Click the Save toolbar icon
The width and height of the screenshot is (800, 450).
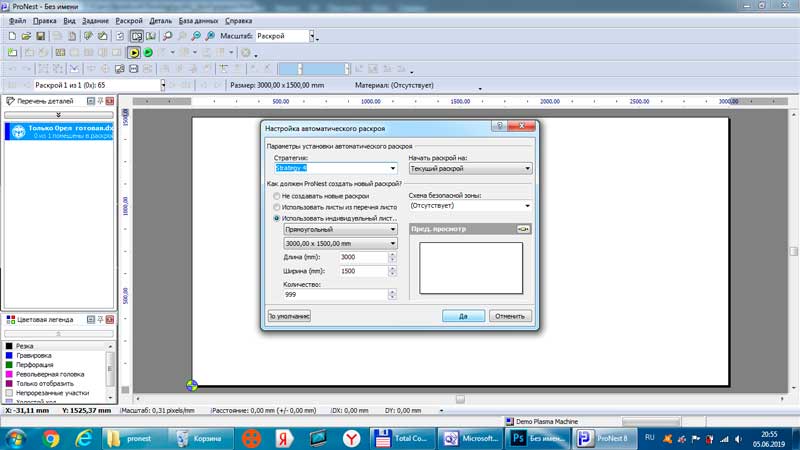[40, 36]
